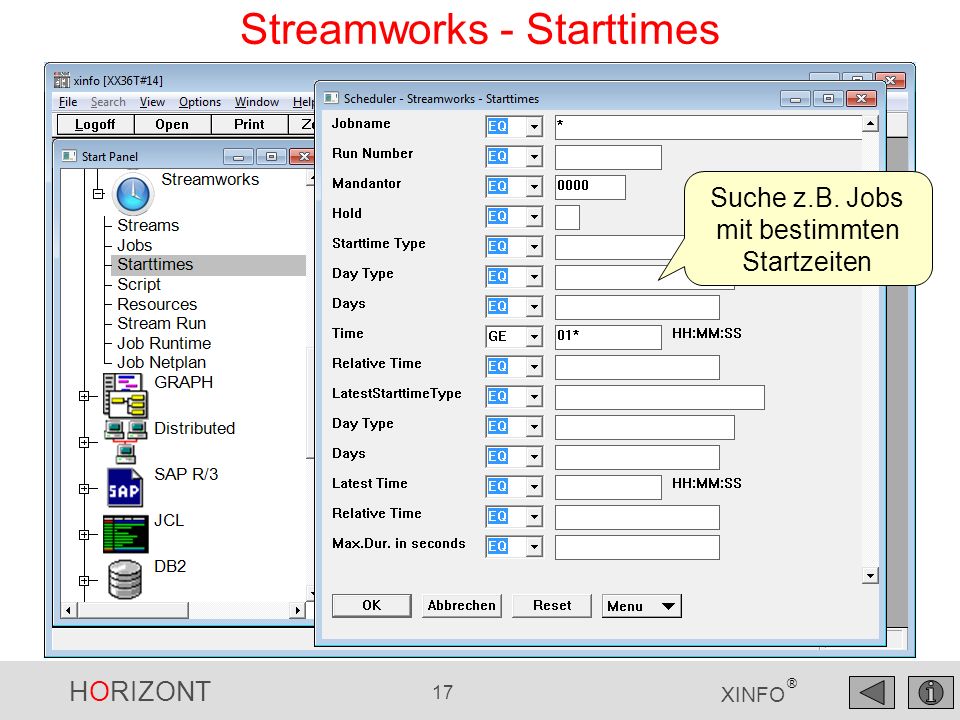Click the LatestStarttimeType input field

click(x=660, y=397)
